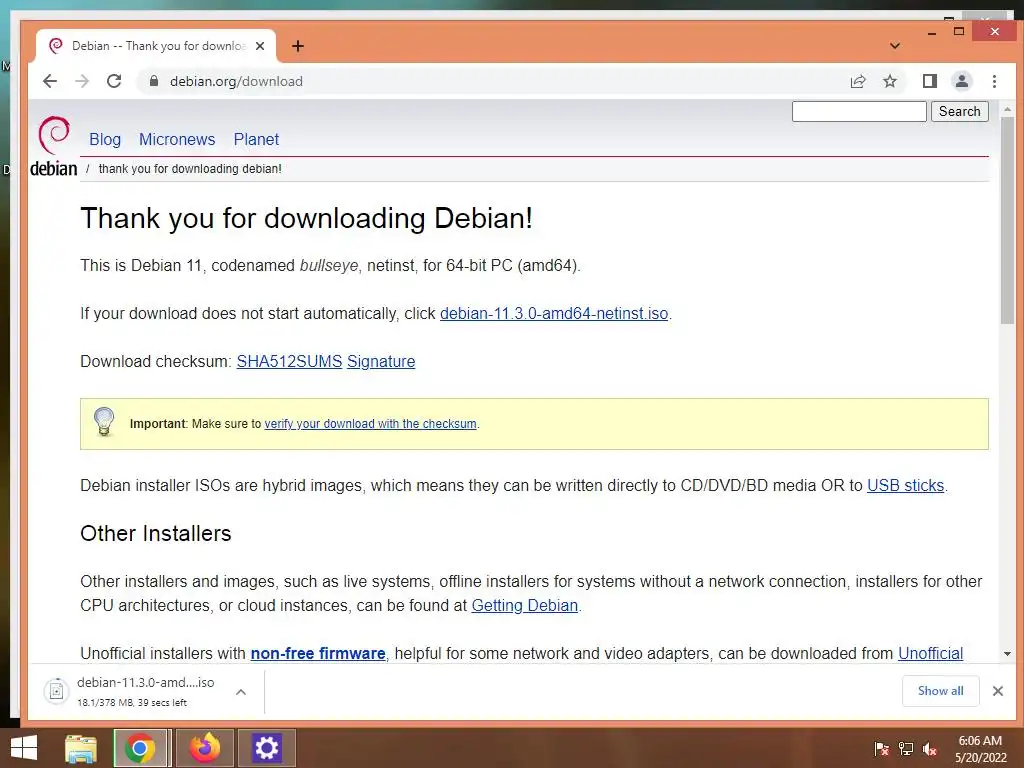1024x768 pixels.
Task: Click the lightbulb tip icon
Action: coord(104,422)
